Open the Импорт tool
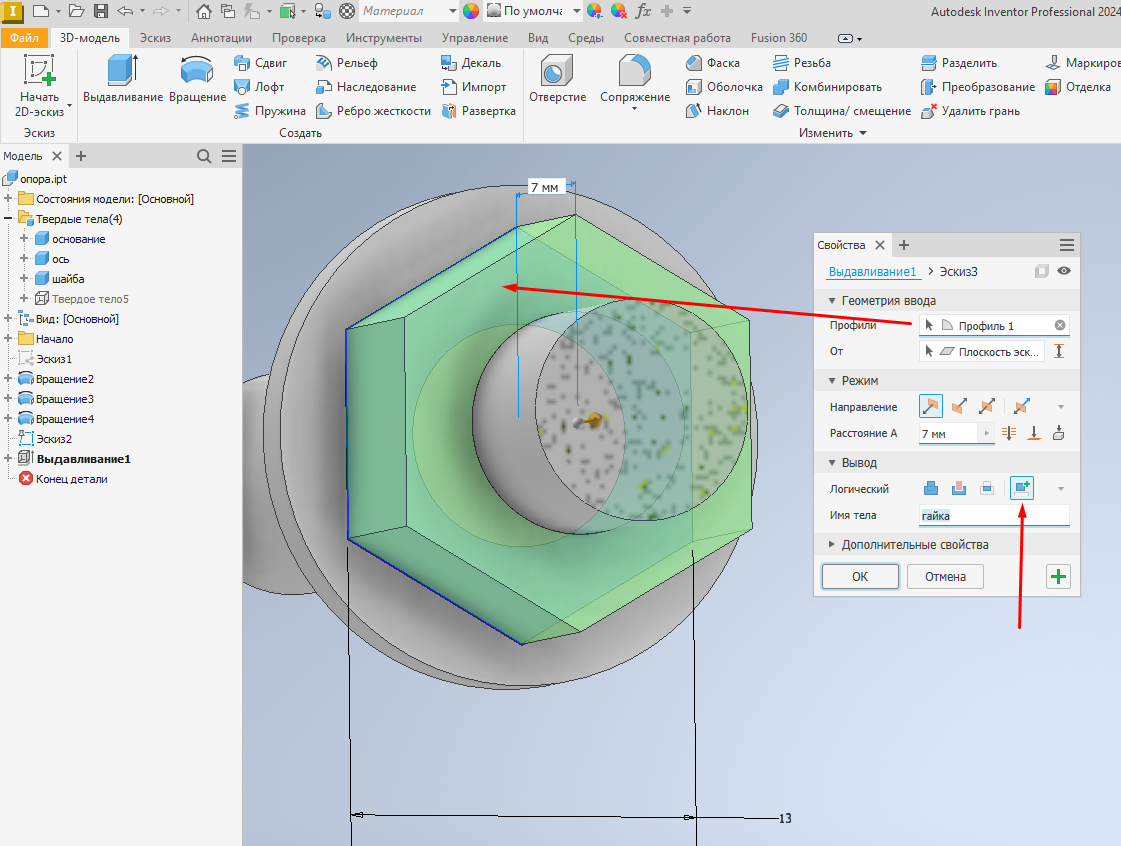The image size is (1121, 846). (473, 87)
